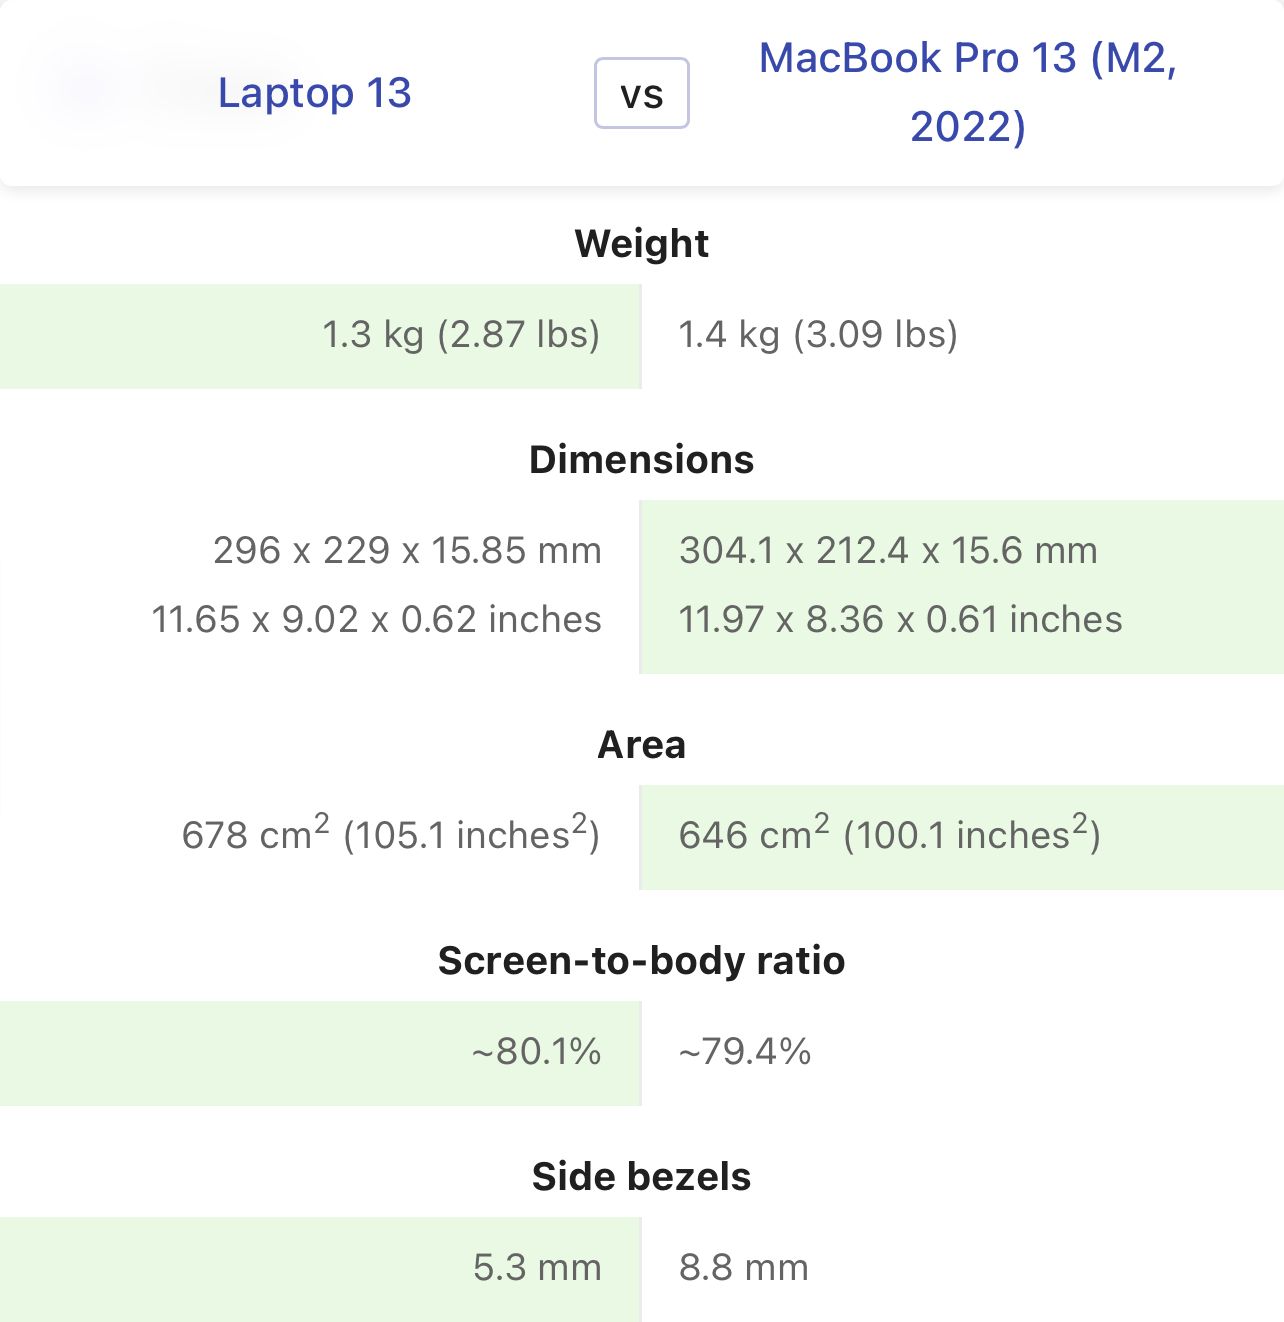This screenshot has height=1322, width=1284.
Task: Click the 678 cm² area value
Action: 390,833
